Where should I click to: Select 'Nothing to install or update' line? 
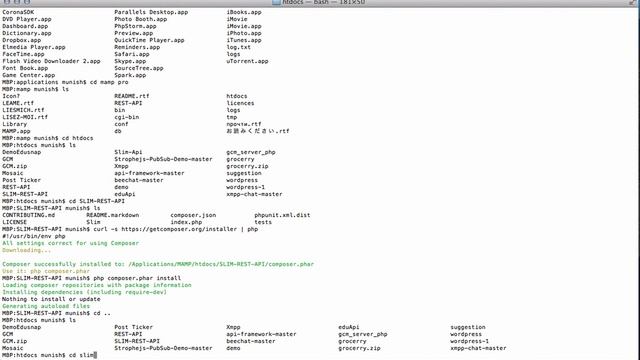51,299
